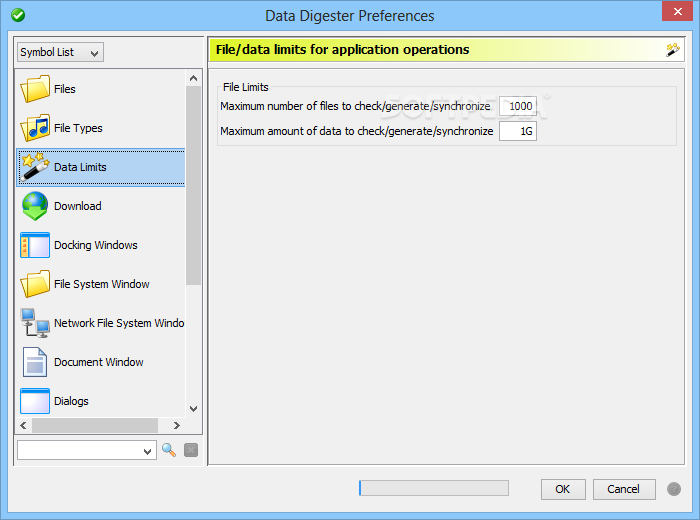Click the 'Maximum amount of data' label
Screen dimensions: 700x520
[357, 131]
